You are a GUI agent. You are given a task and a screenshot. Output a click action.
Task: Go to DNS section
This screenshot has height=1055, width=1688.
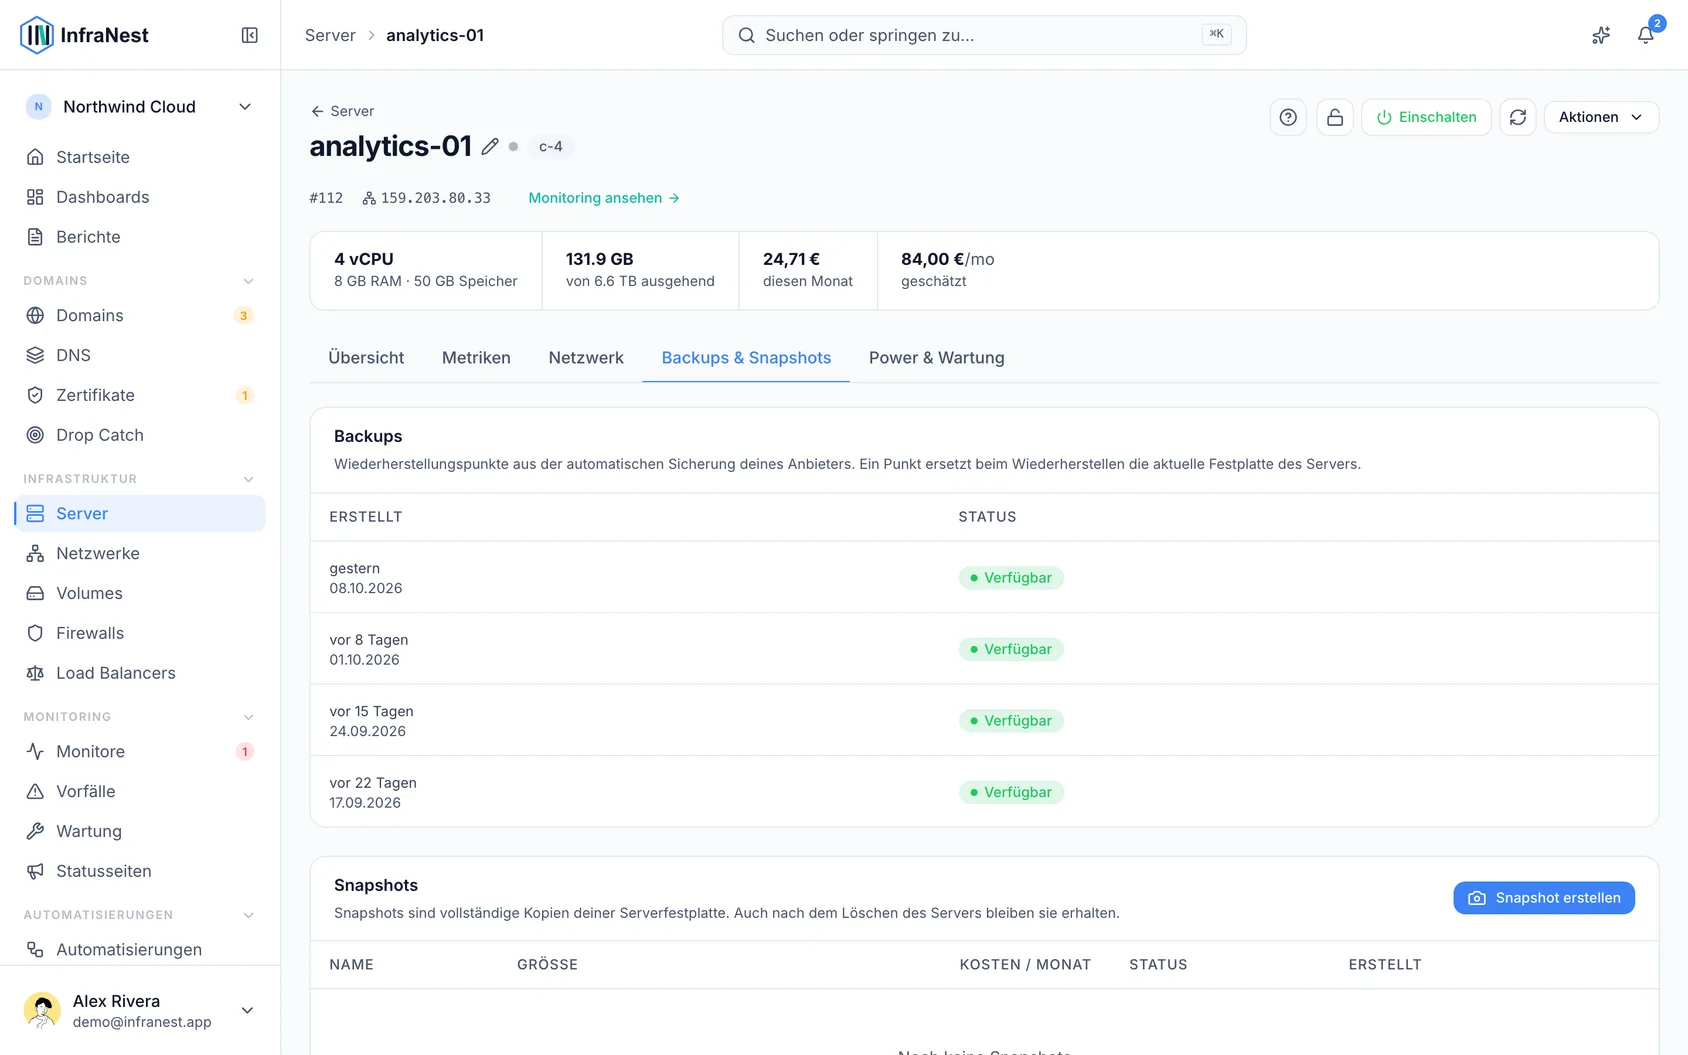point(140,355)
